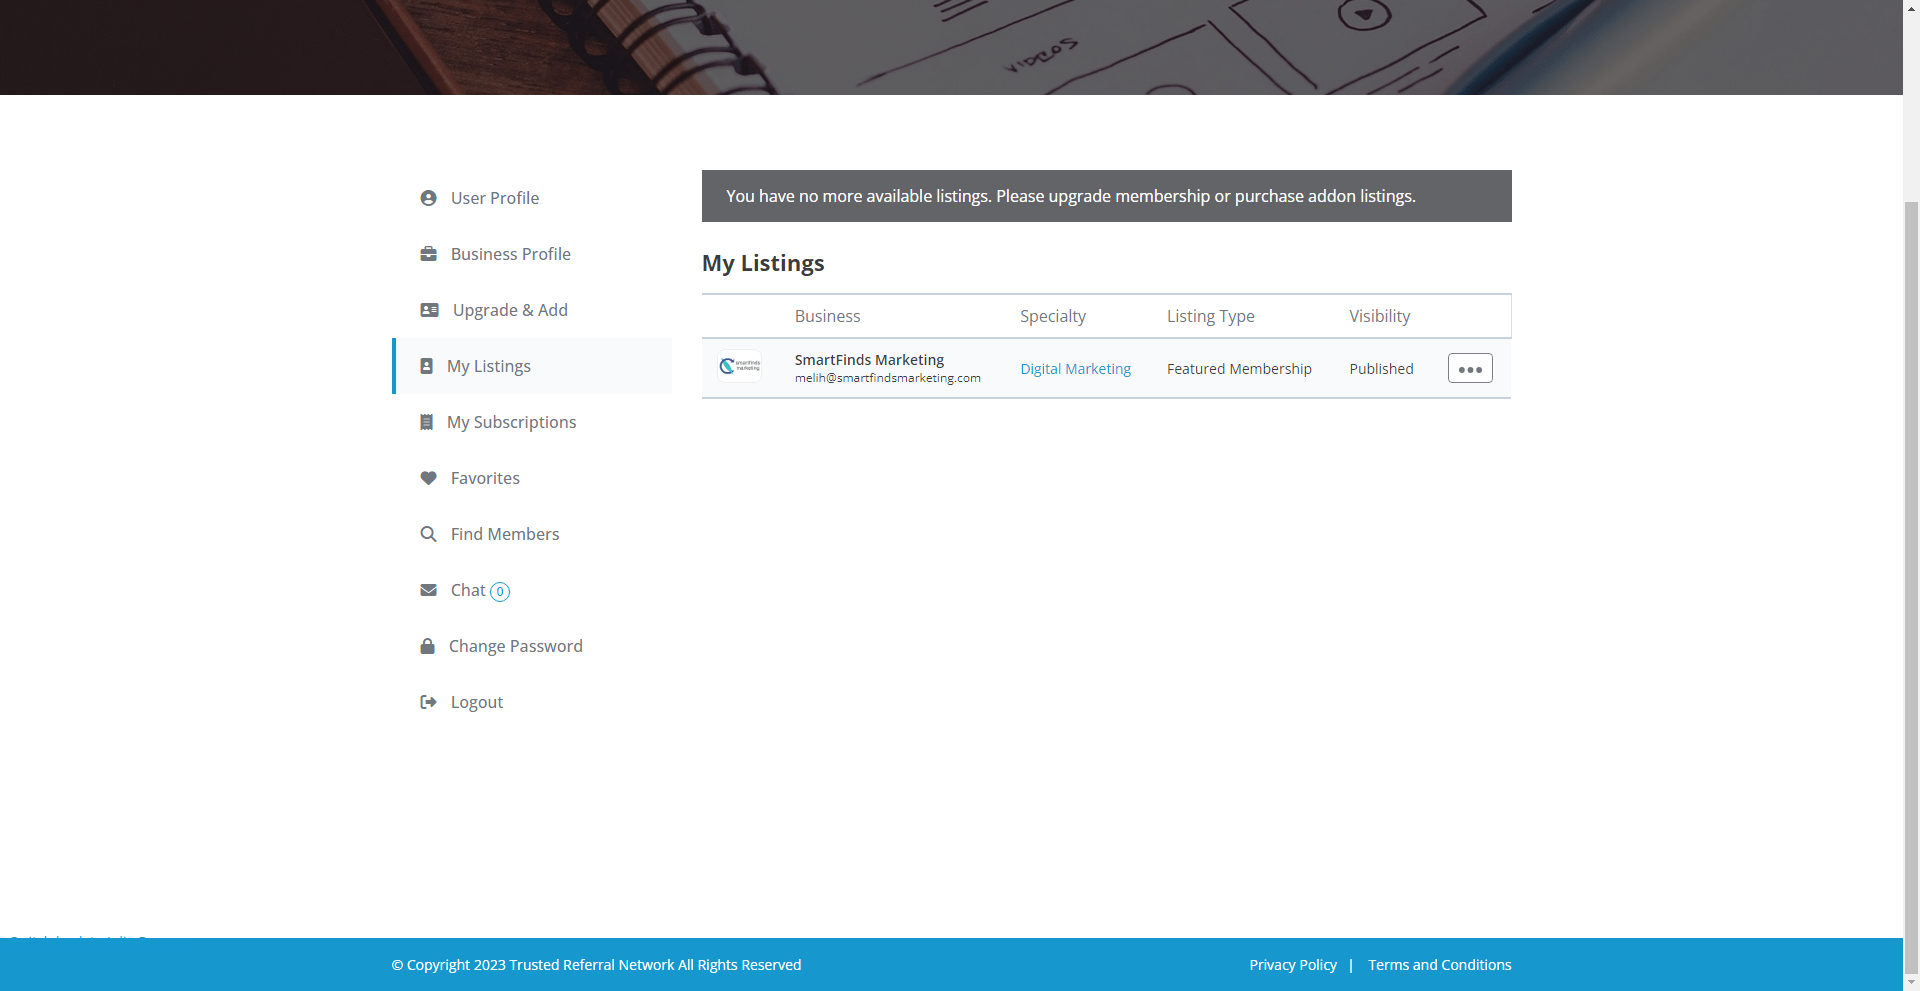
Task: Open the My Subscriptions menu item
Action: (x=511, y=422)
